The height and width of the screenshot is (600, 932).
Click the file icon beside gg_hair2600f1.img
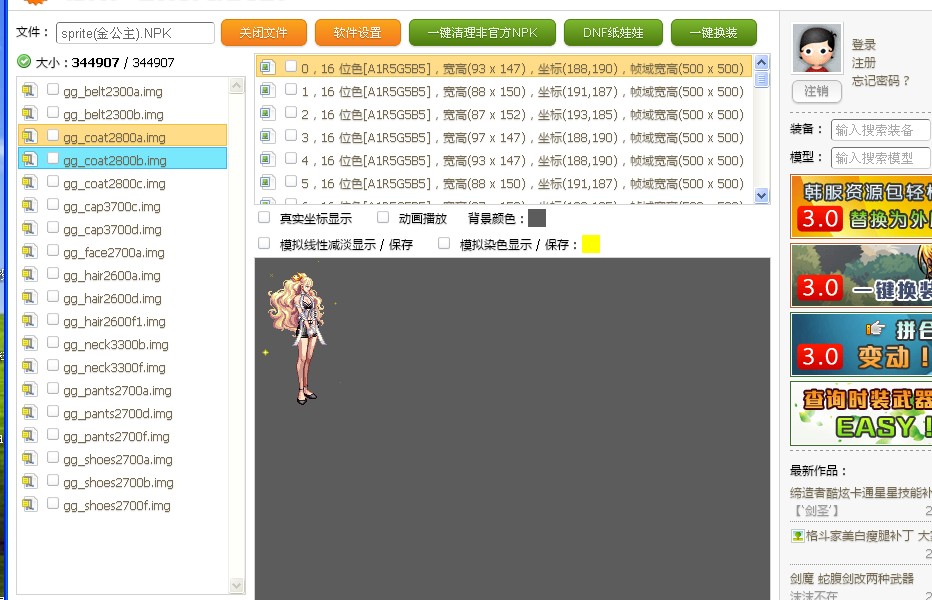(x=29, y=321)
